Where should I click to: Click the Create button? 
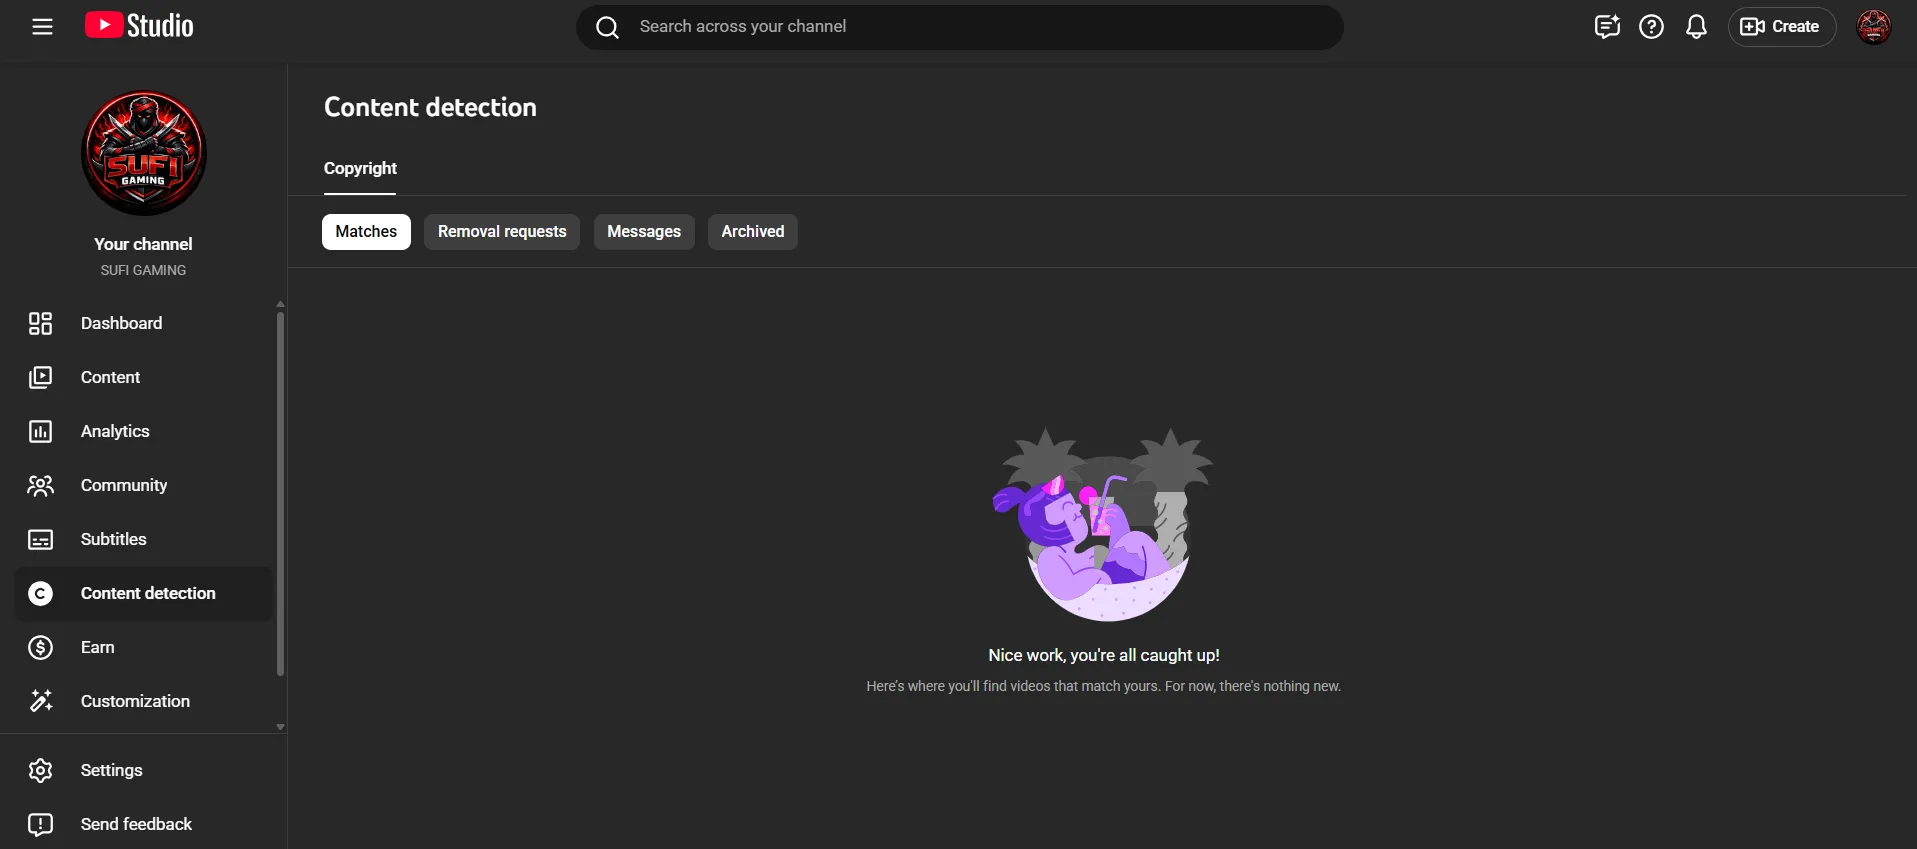[1782, 27]
